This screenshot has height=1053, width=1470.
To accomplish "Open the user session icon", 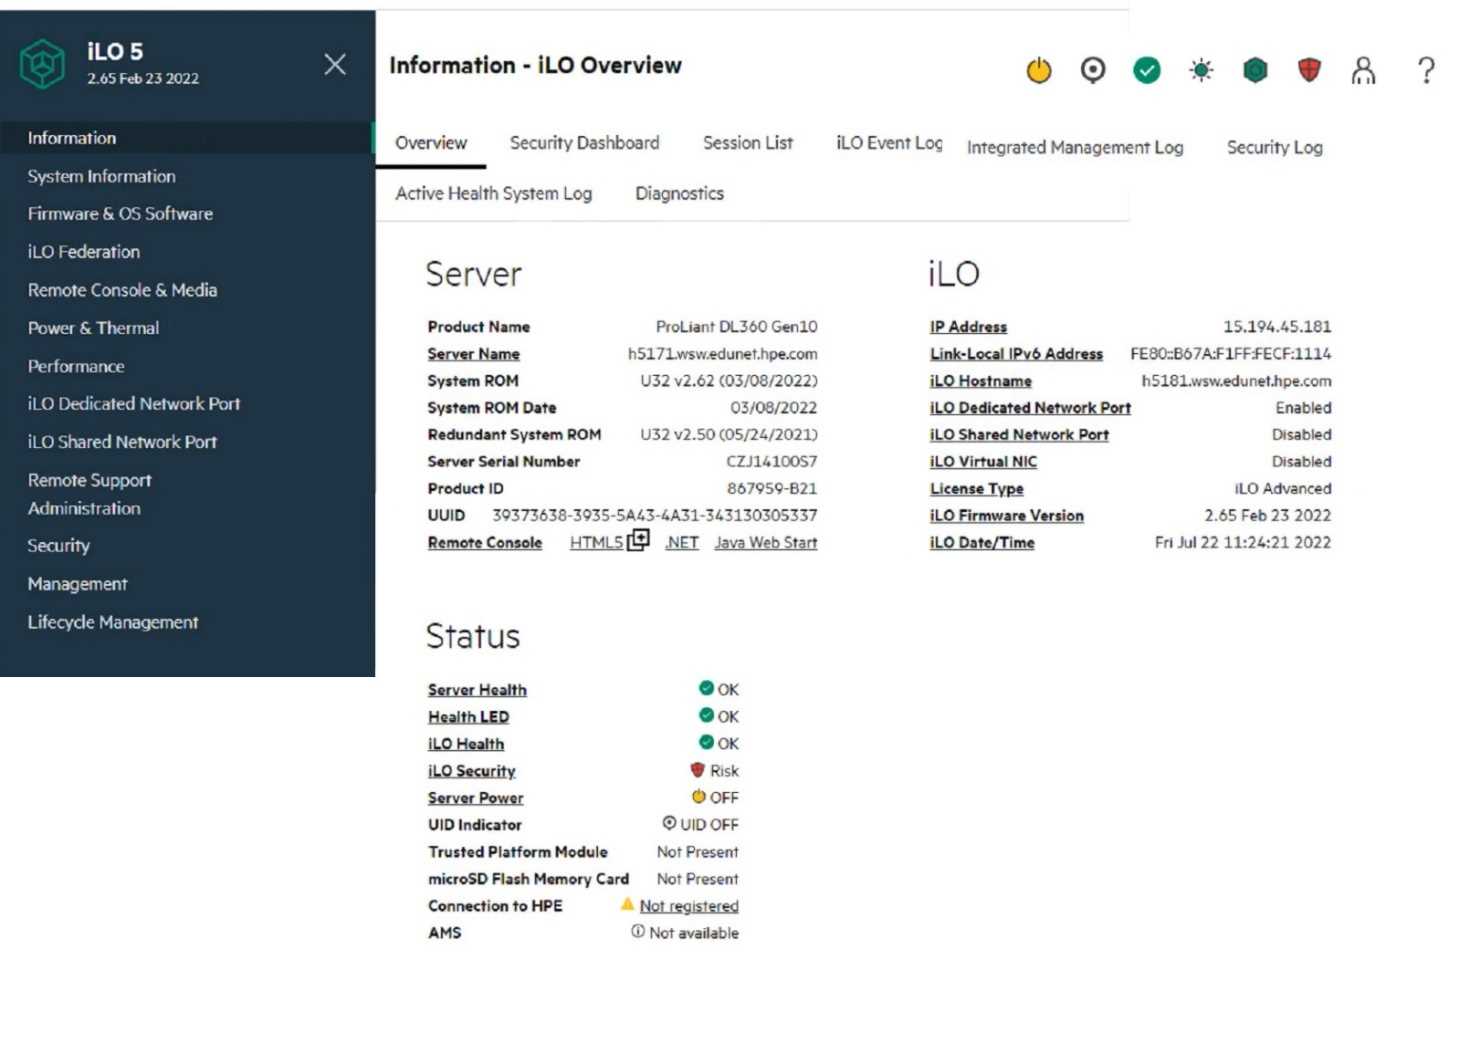I will (x=1362, y=70).
